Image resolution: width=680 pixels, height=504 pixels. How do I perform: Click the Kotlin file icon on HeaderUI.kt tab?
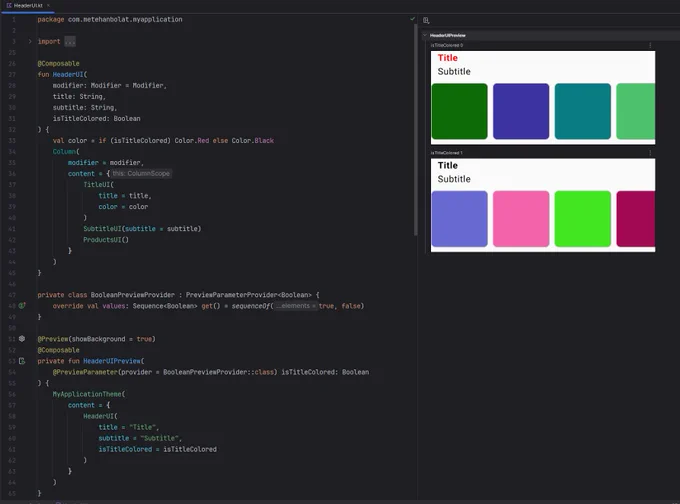click(x=9, y=6)
